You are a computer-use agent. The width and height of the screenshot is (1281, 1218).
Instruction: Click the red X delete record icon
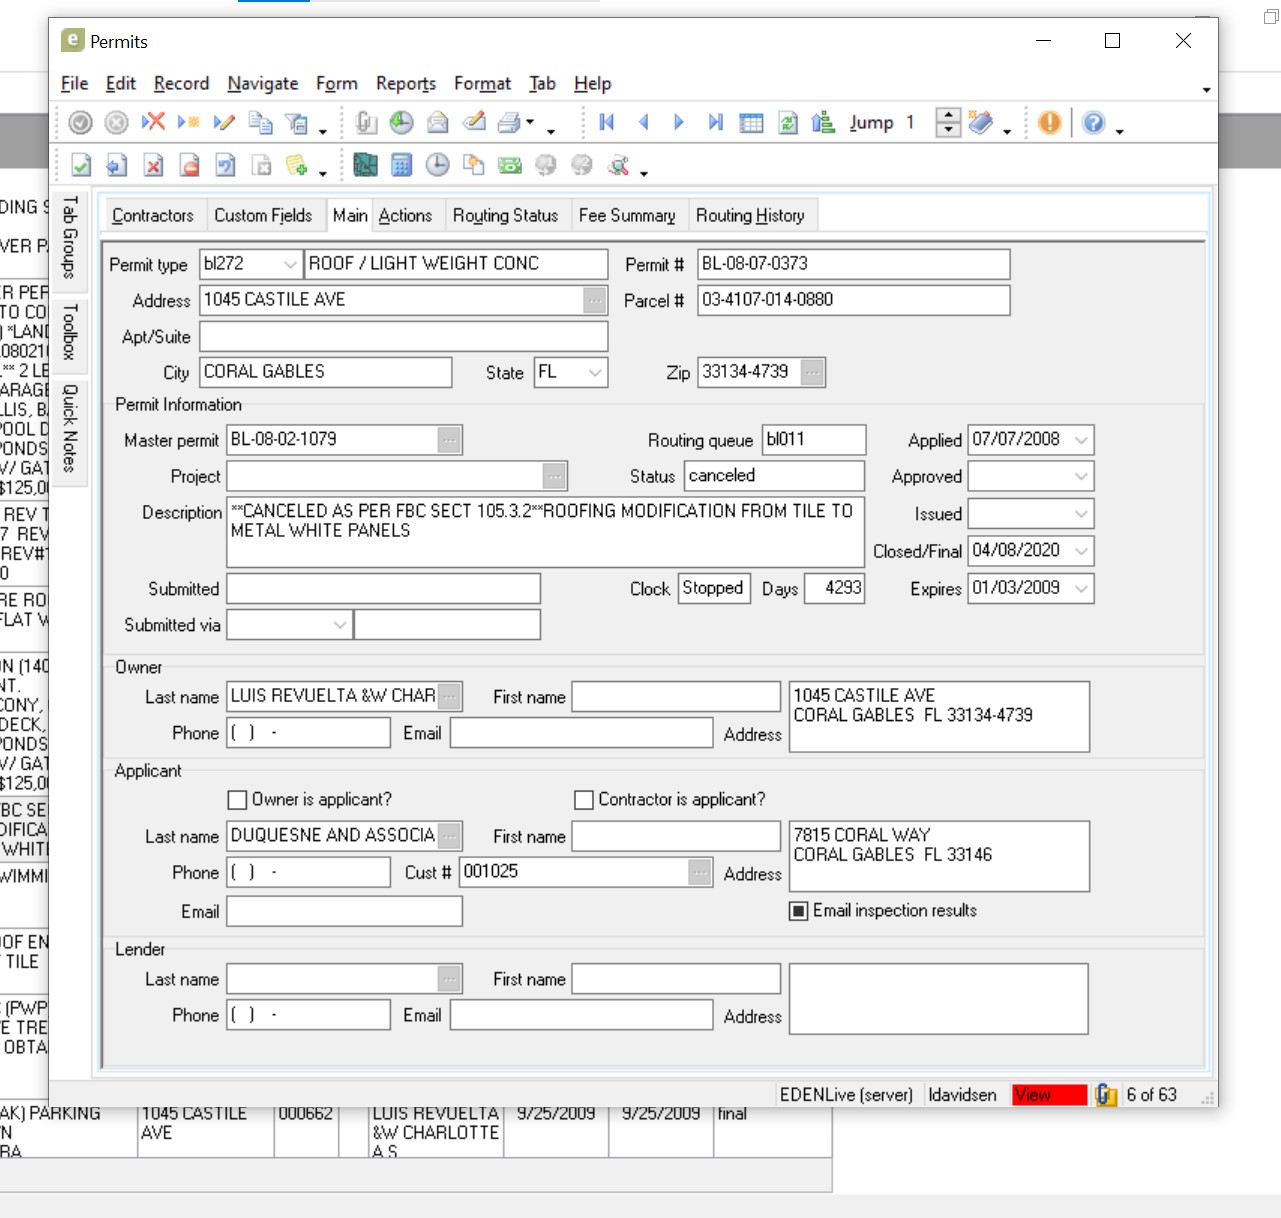153,122
